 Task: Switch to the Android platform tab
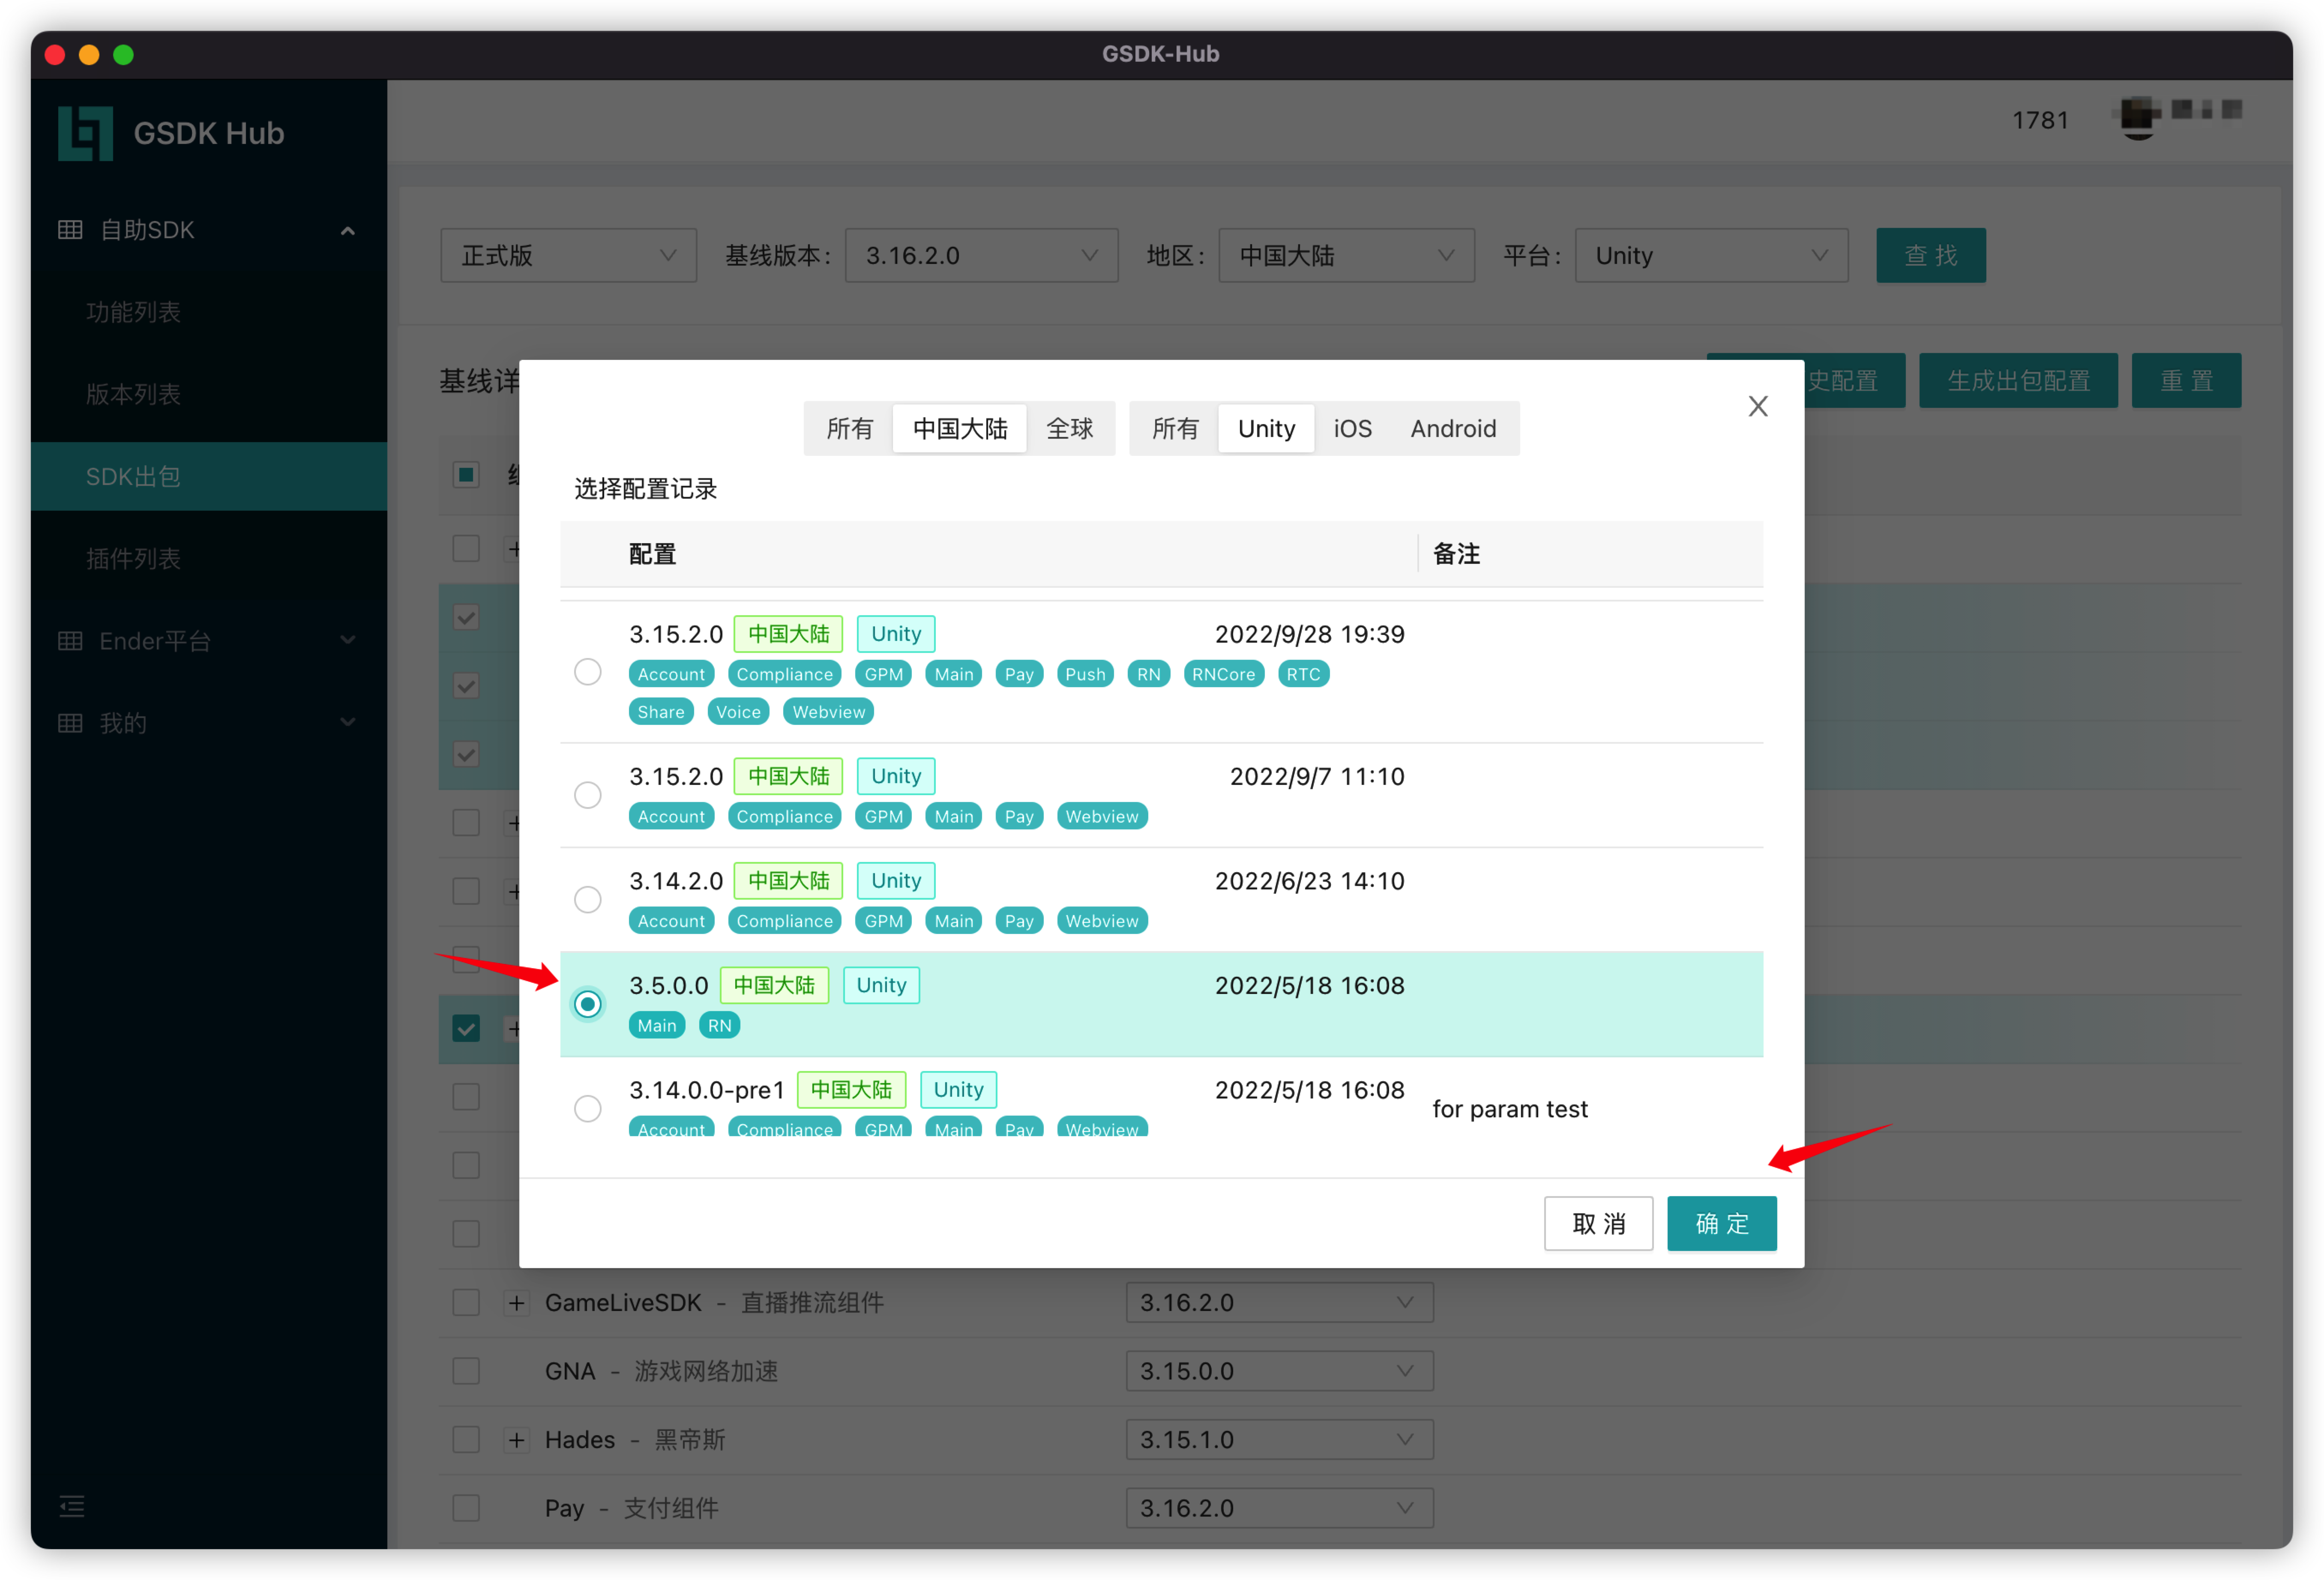(x=1453, y=428)
